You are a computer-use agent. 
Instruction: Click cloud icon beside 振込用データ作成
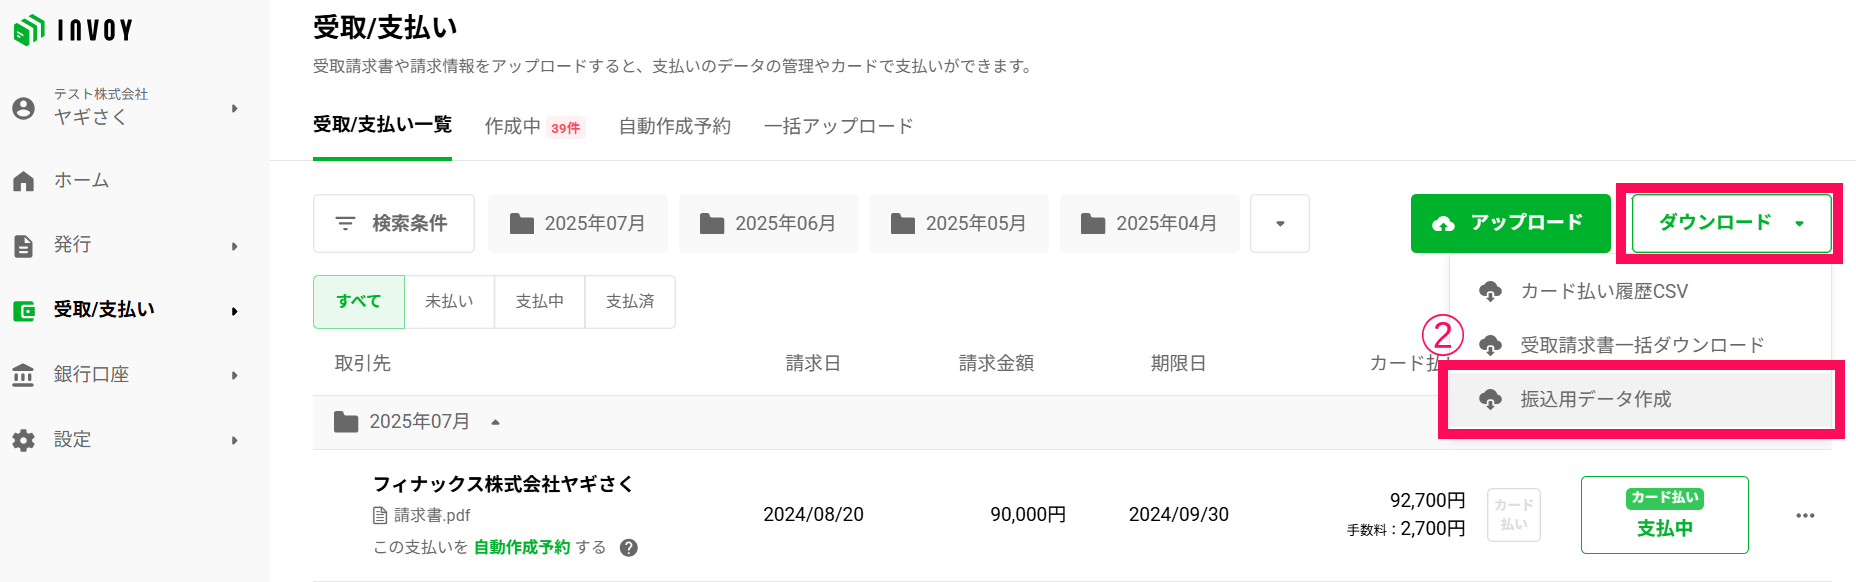click(x=1490, y=399)
